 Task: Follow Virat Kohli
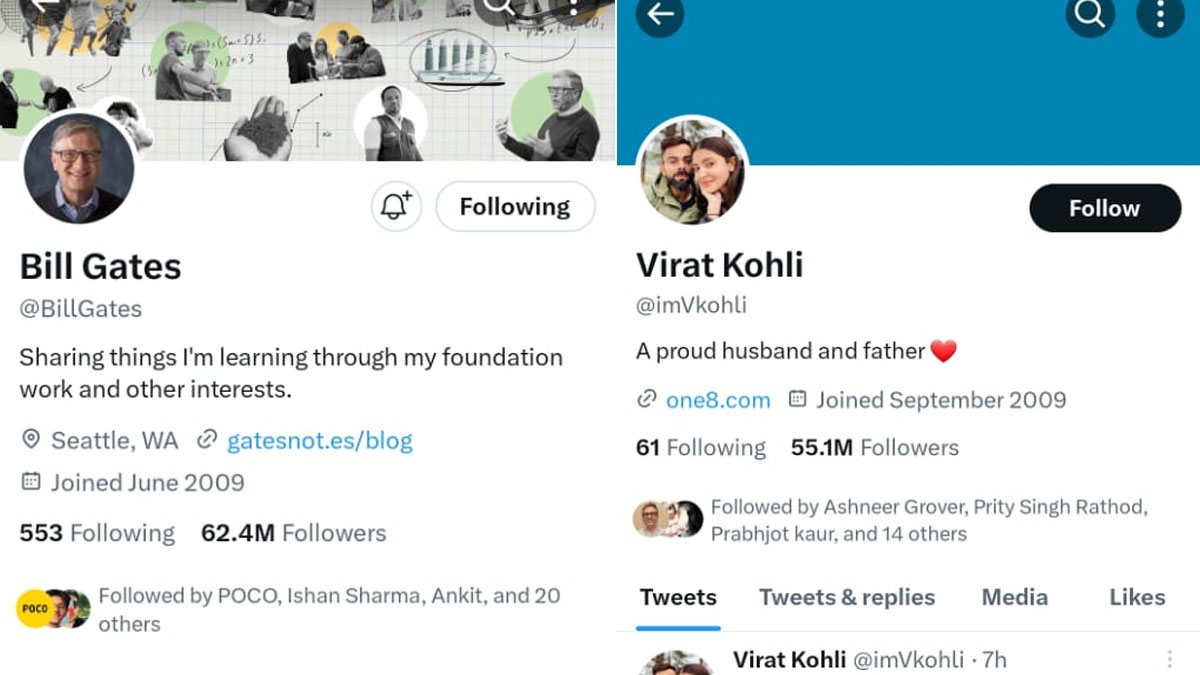[1104, 208]
